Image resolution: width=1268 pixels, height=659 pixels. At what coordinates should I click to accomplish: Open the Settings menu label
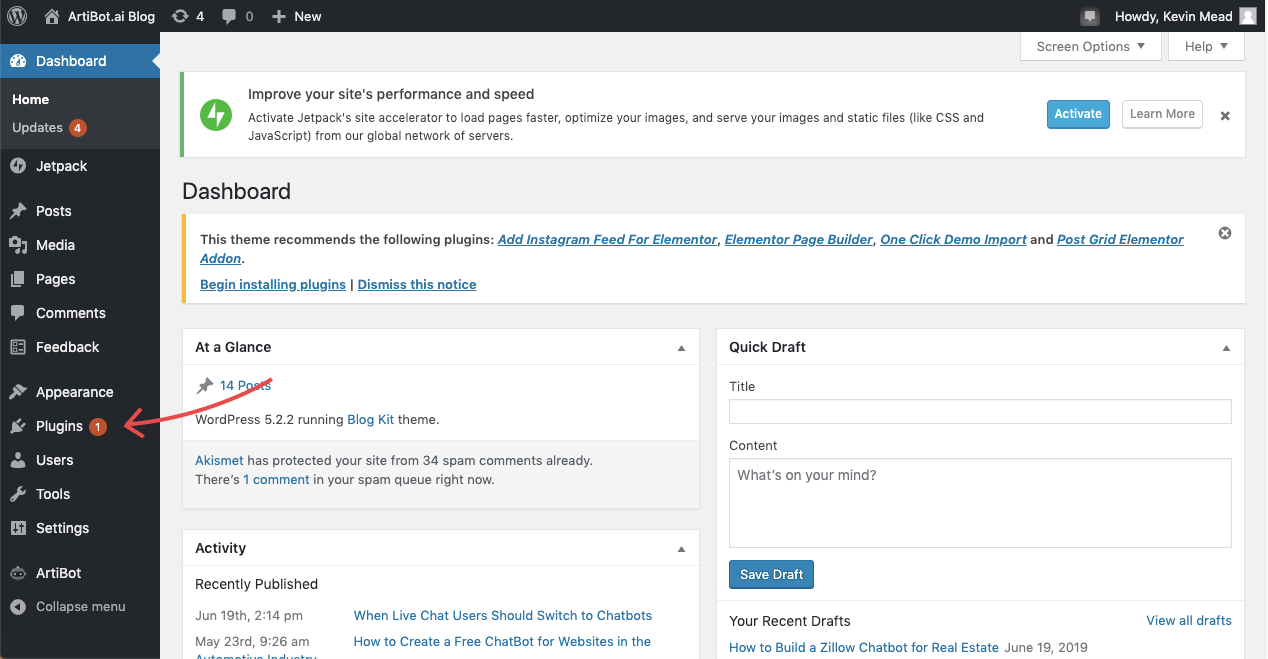(x=63, y=528)
